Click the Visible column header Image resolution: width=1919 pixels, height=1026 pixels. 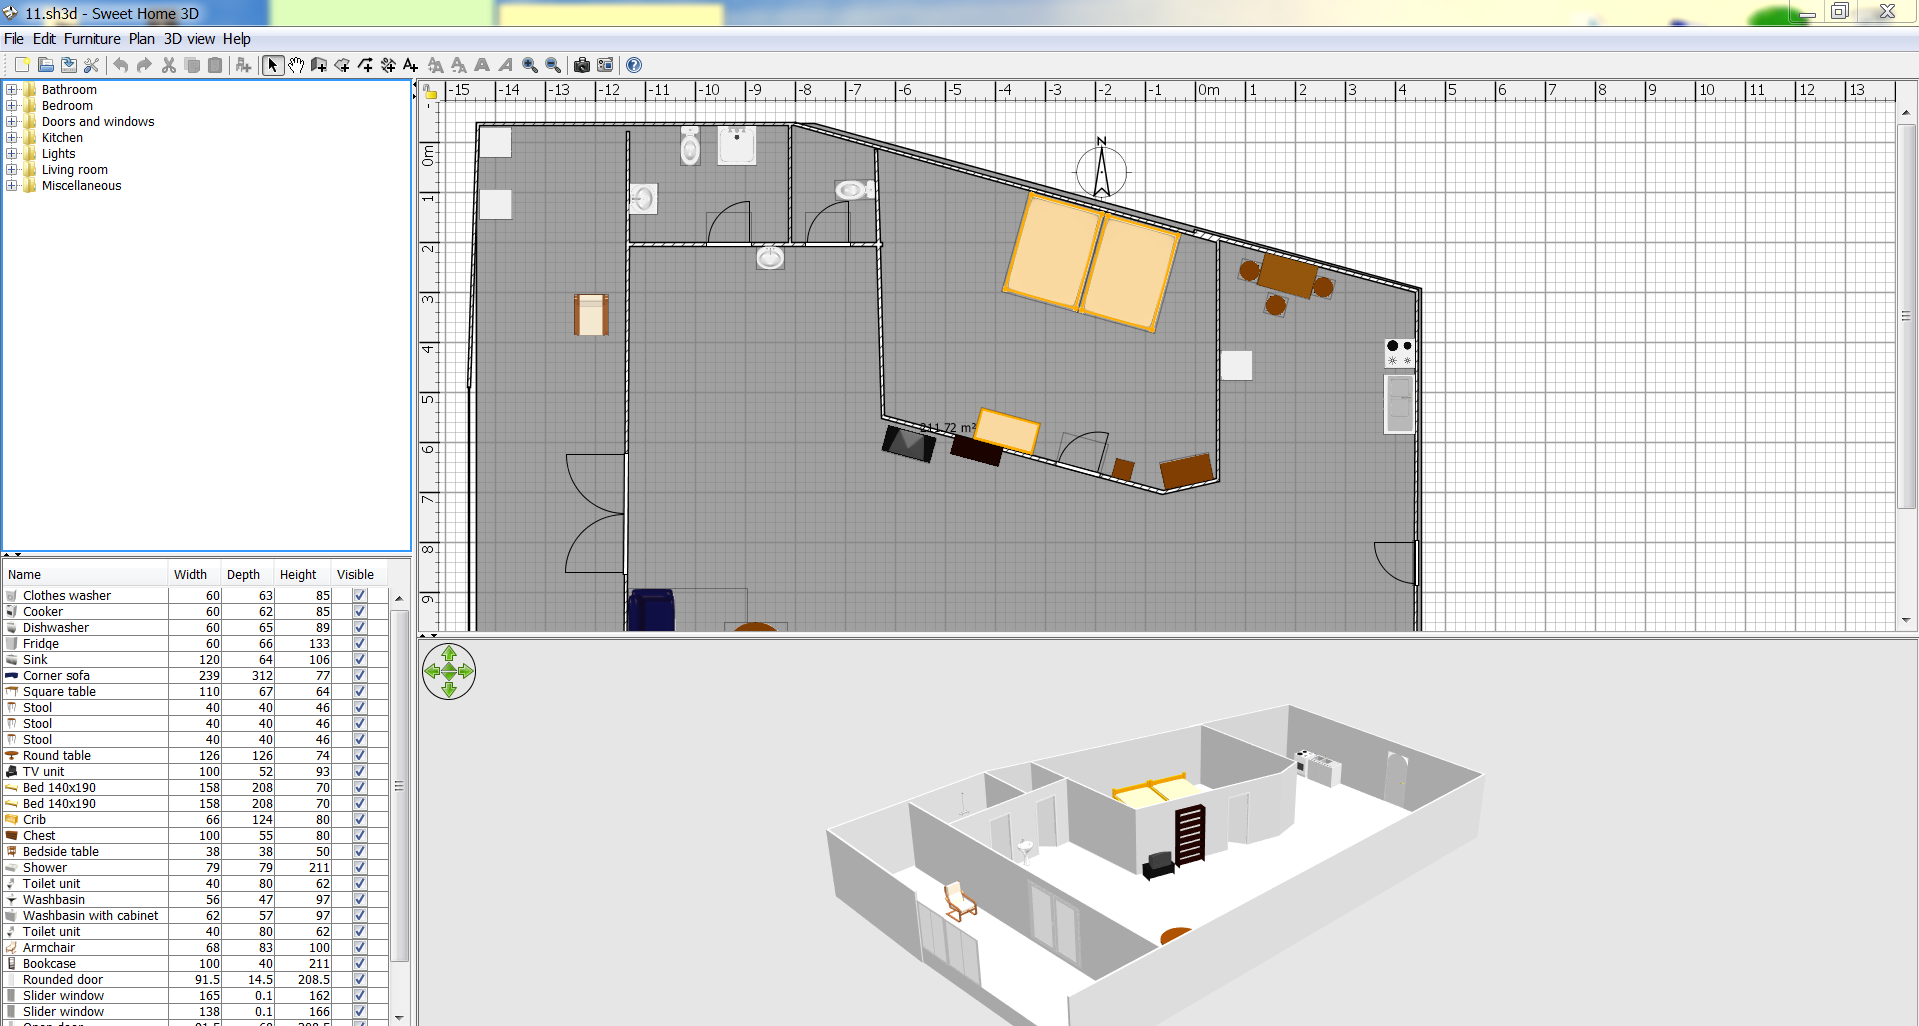[x=359, y=575]
